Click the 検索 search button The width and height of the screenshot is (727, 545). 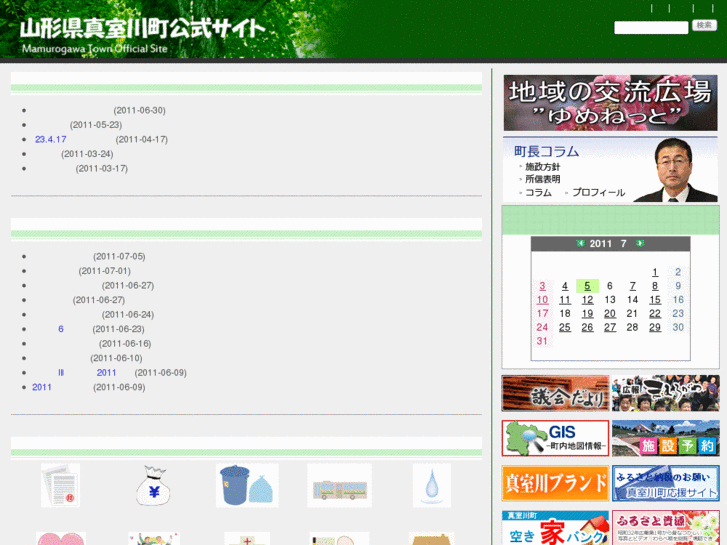(x=704, y=25)
